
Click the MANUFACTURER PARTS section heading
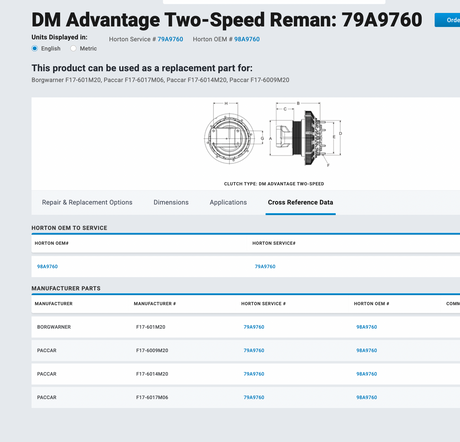[66, 288]
